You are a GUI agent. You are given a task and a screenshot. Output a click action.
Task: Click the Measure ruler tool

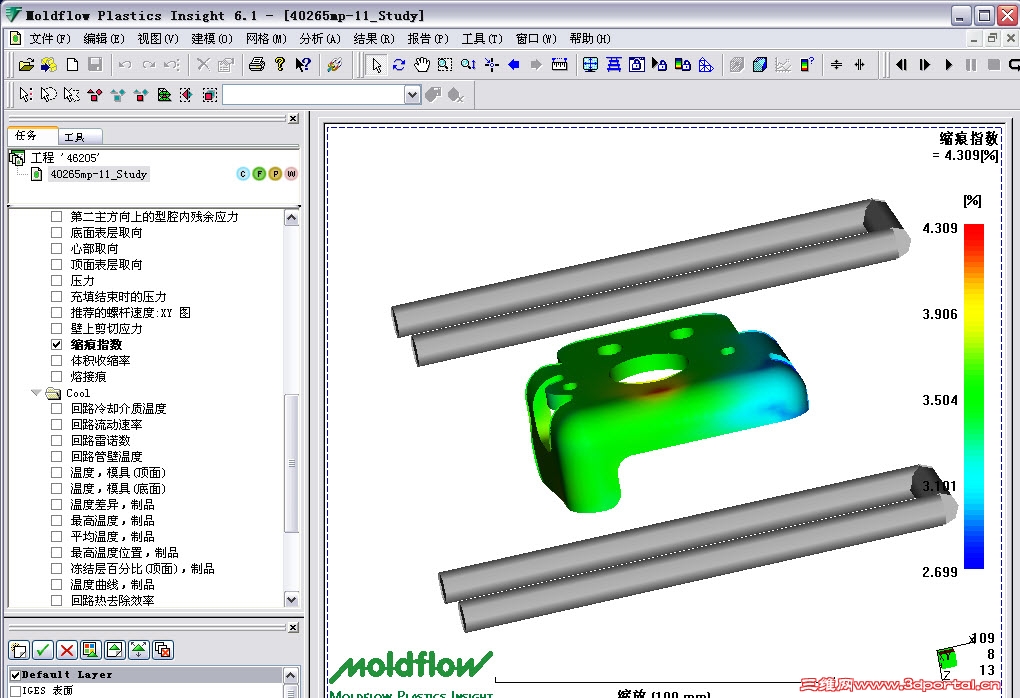tap(559, 64)
